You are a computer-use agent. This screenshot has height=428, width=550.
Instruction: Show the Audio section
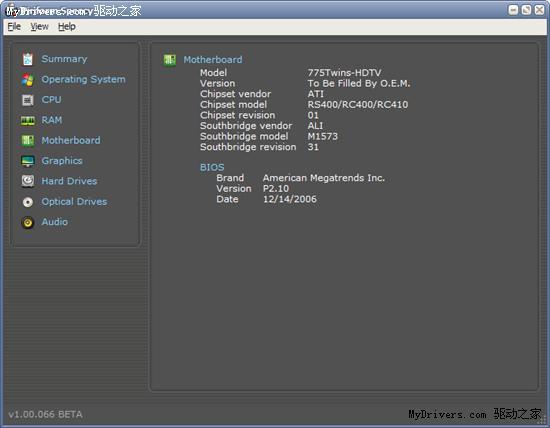(x=55, y=222)
